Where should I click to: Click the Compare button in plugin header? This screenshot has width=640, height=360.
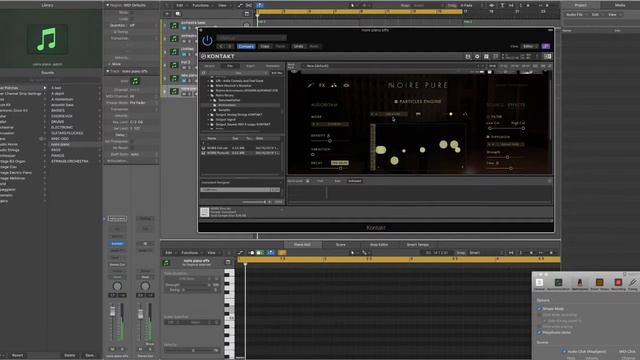246,47
